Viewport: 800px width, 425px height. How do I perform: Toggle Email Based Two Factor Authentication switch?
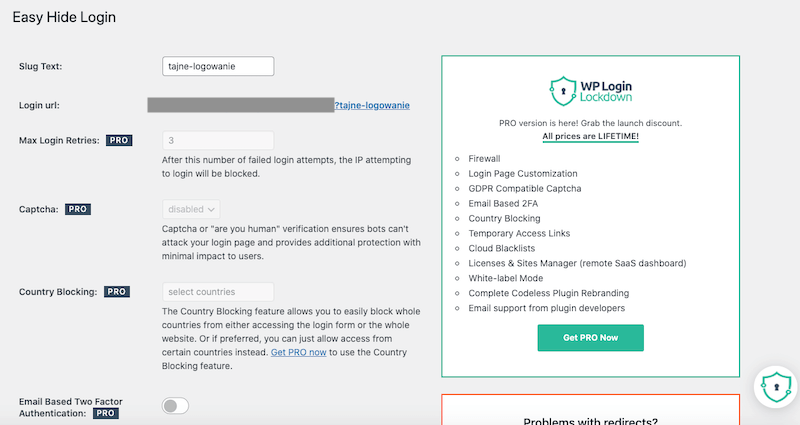(x=175, y=405)
